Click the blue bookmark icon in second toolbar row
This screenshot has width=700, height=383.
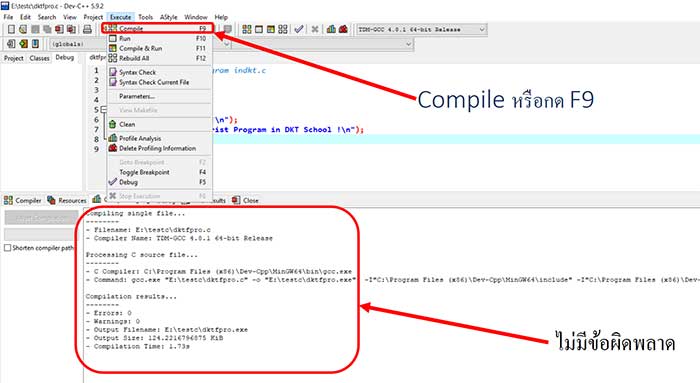[x=35, y=44]
